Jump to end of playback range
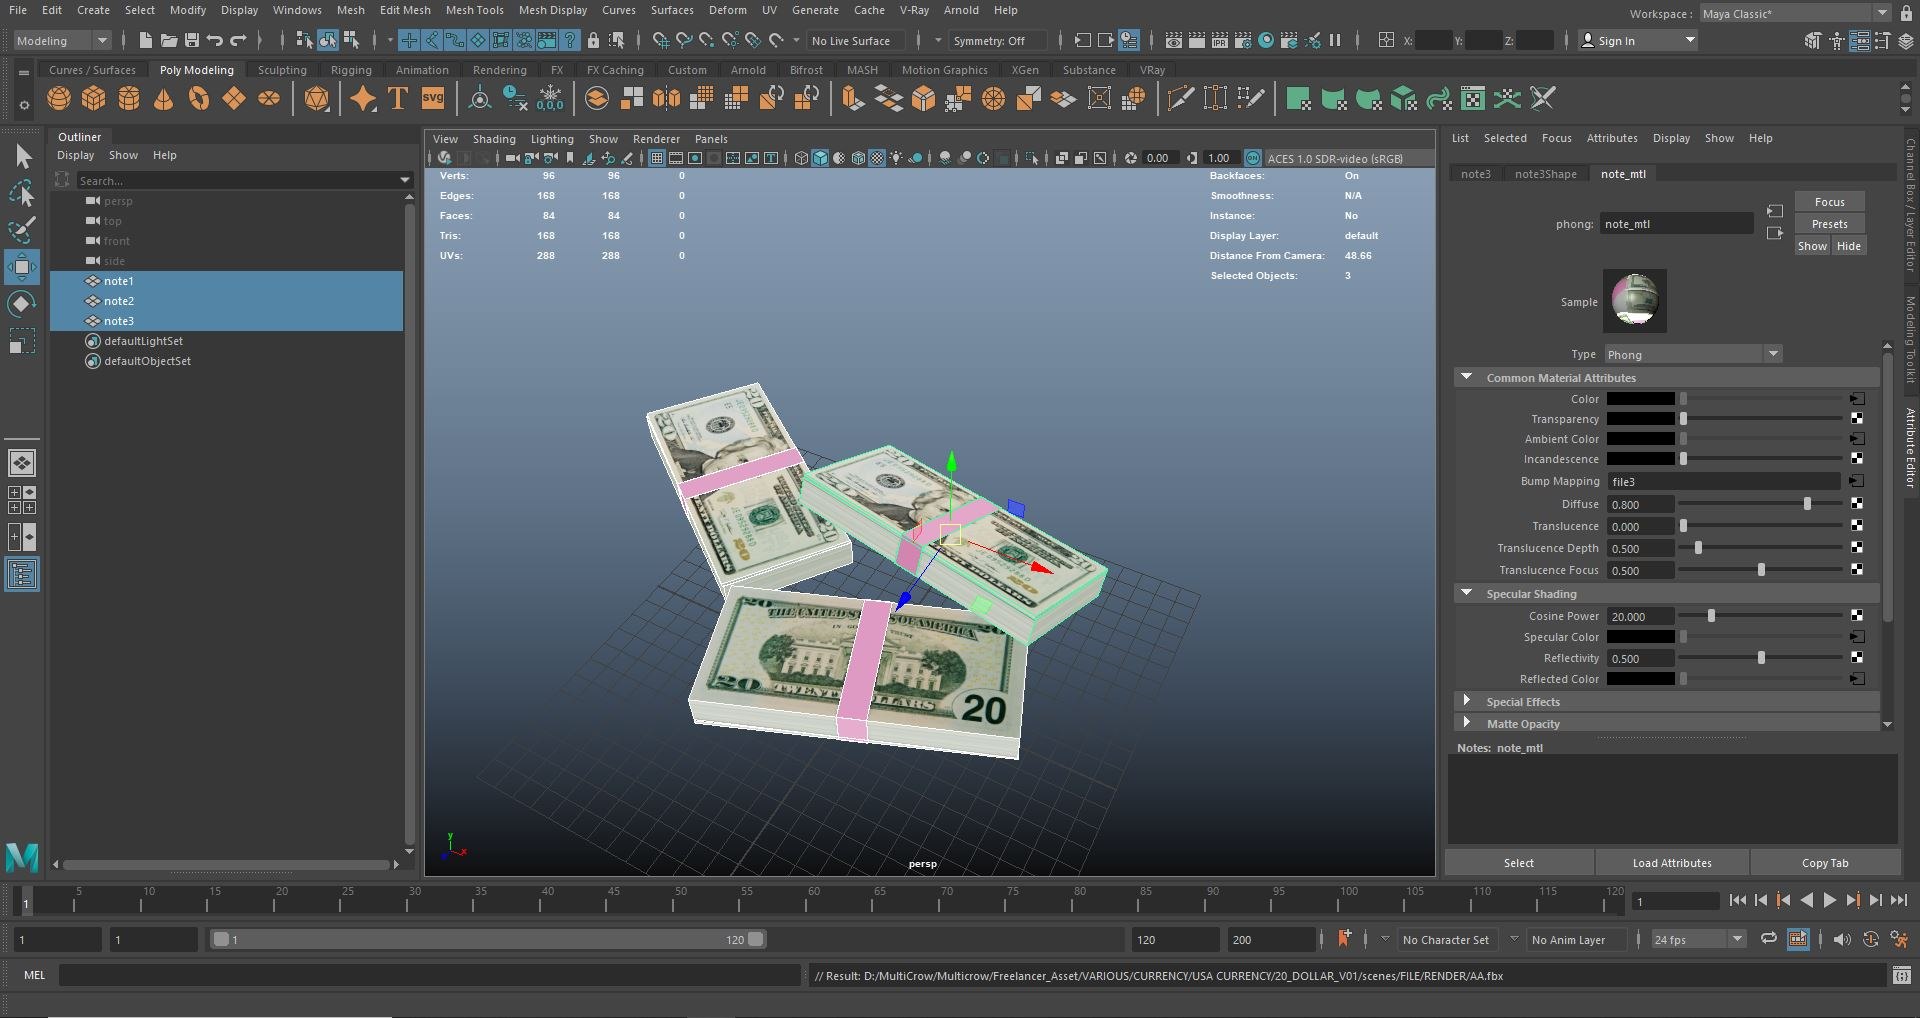Image resolution: width=1920 pixels, height=1018 pixels. 1899,900
